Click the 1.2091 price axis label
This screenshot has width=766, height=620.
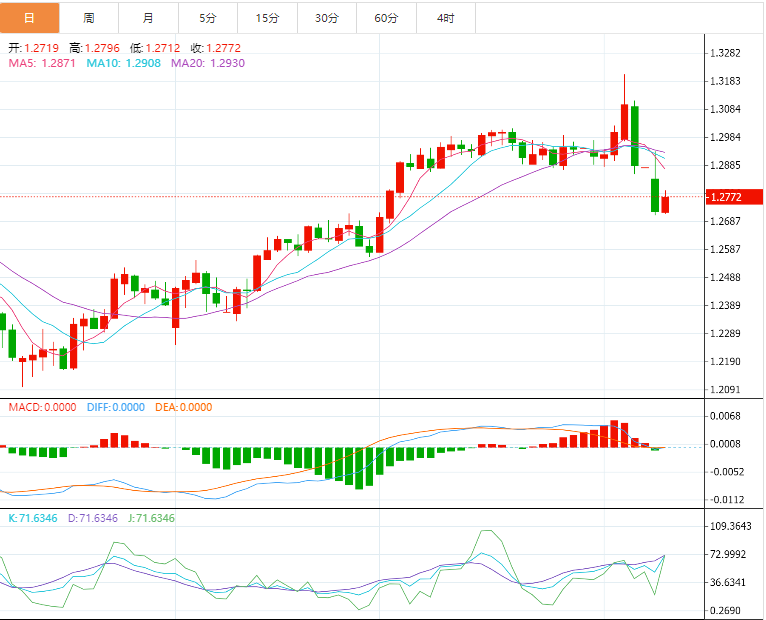click(x=725, y=390)
